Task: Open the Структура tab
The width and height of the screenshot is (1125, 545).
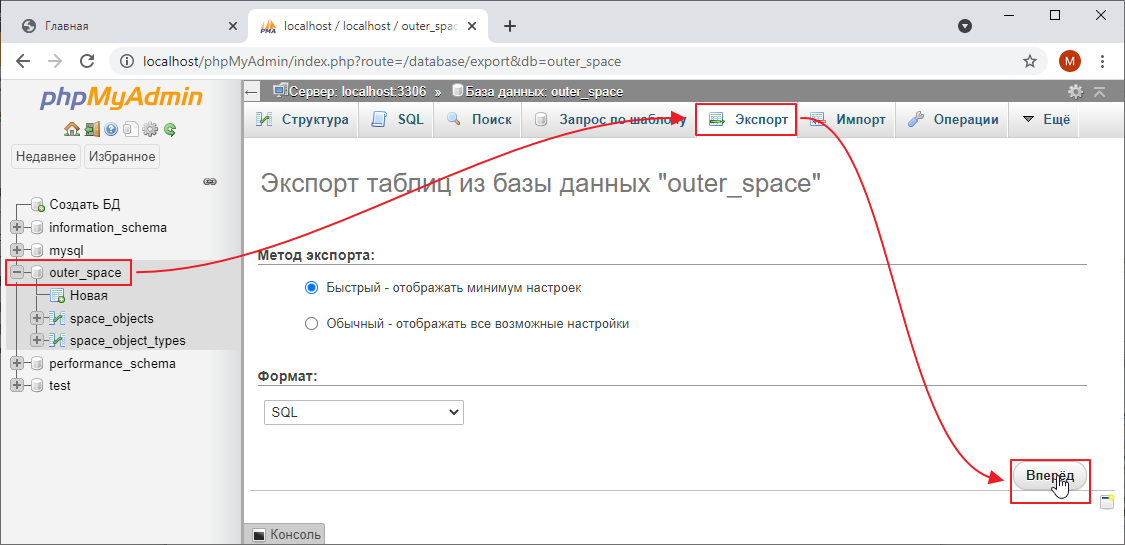Action: [302, 120]
